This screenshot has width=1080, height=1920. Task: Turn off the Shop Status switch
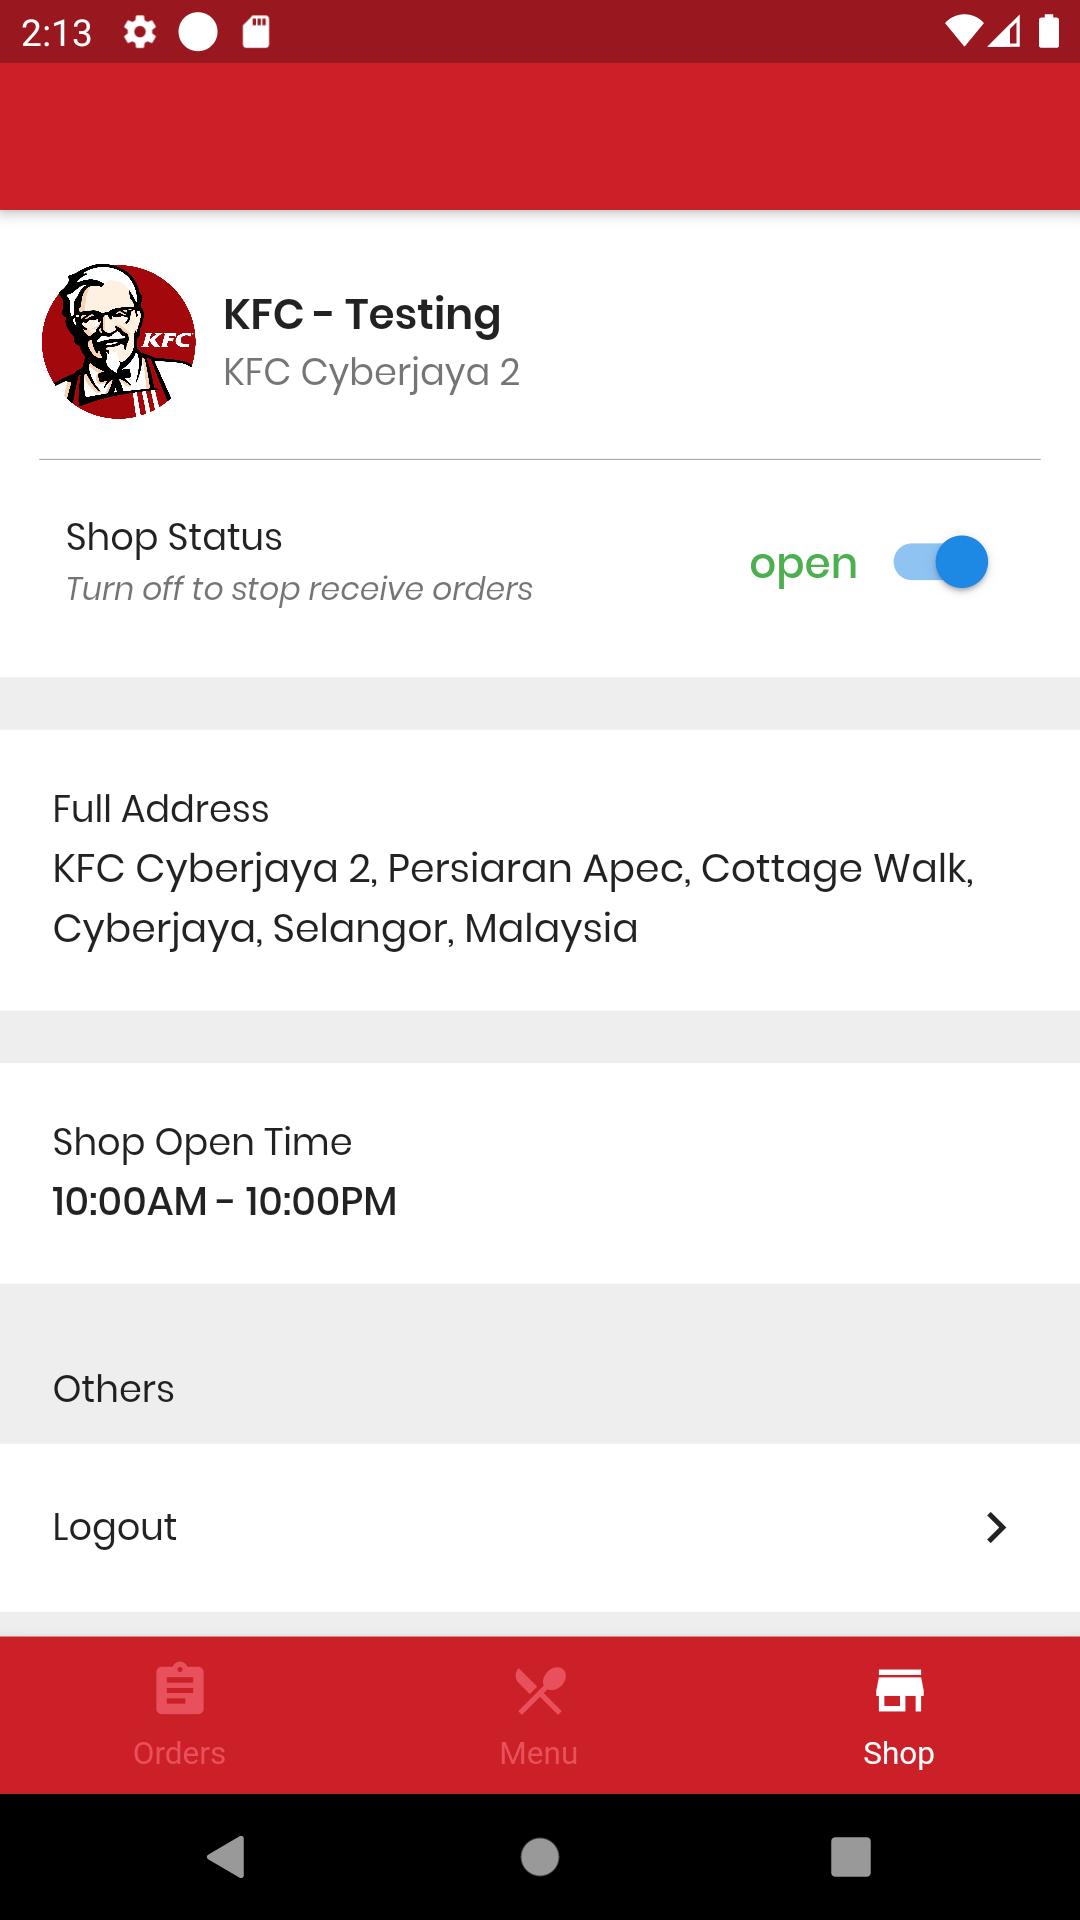pos(941,562)
